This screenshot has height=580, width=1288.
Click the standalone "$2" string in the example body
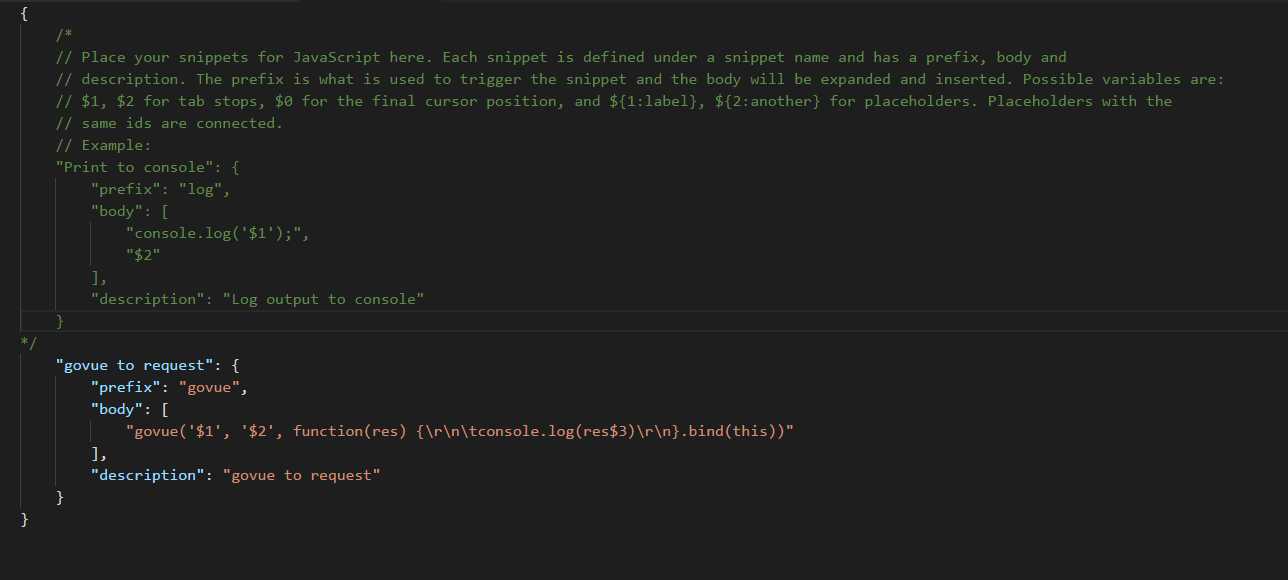point(143,255)
